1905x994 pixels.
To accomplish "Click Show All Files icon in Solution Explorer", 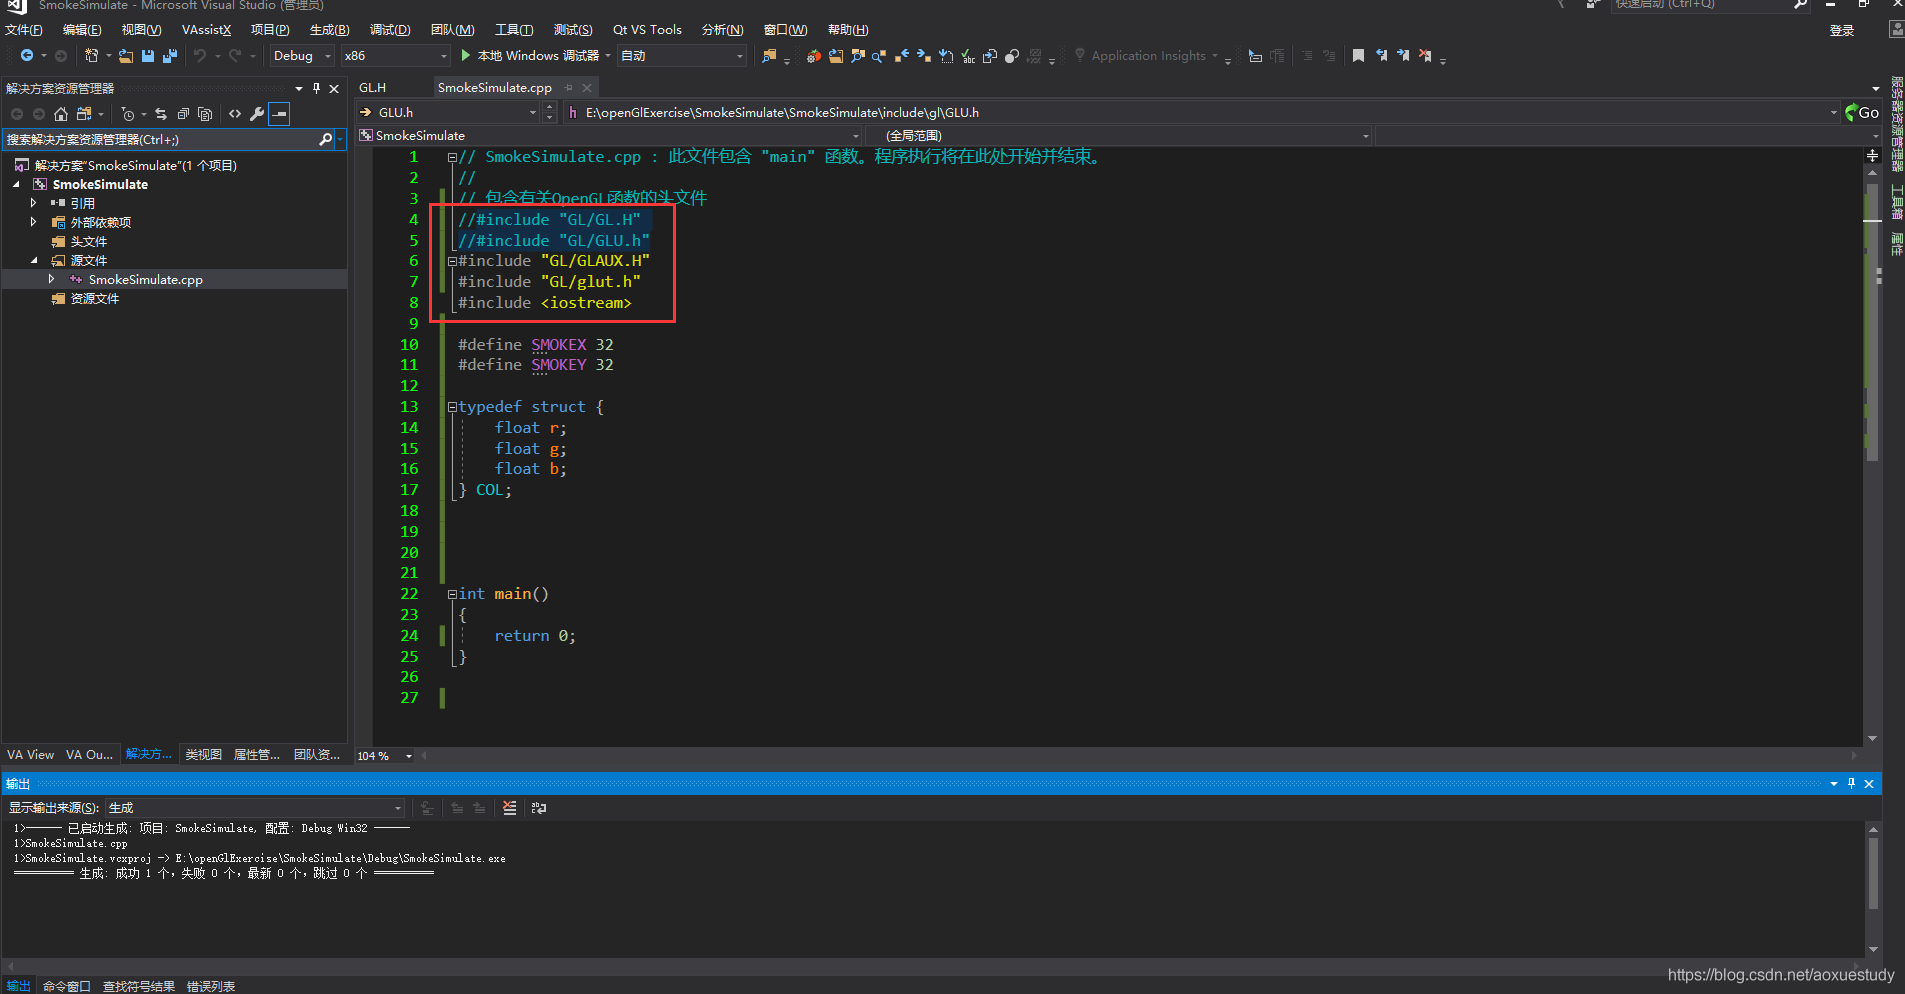I will point(205,114).
